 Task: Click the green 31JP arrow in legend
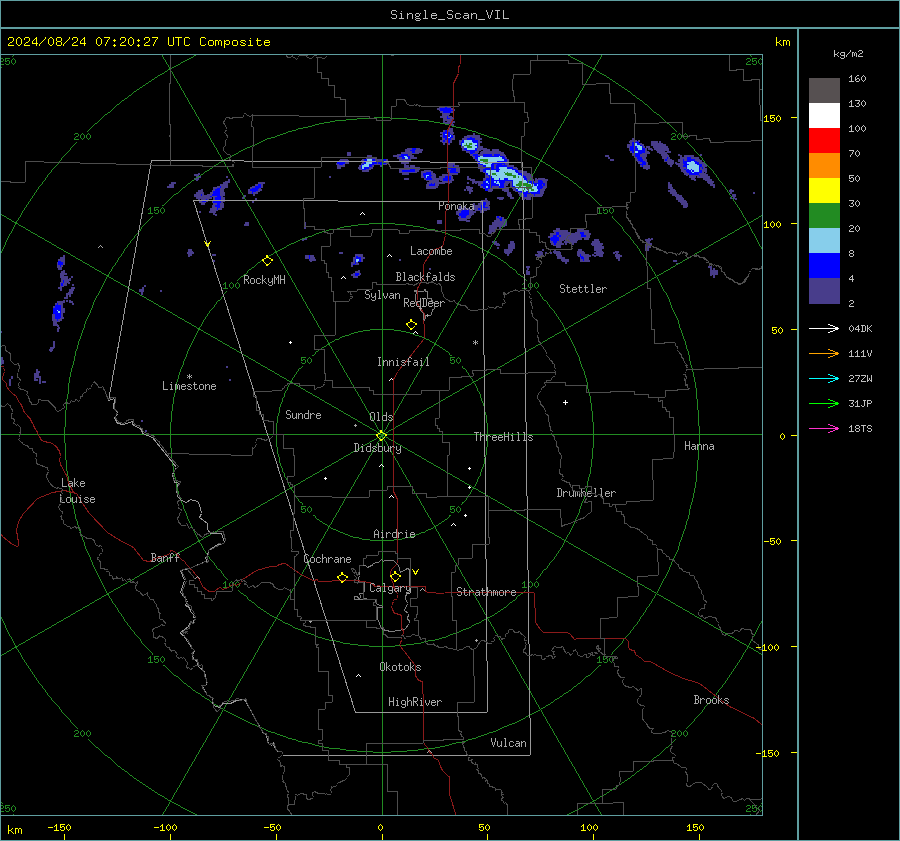click(x=824, y=404)
